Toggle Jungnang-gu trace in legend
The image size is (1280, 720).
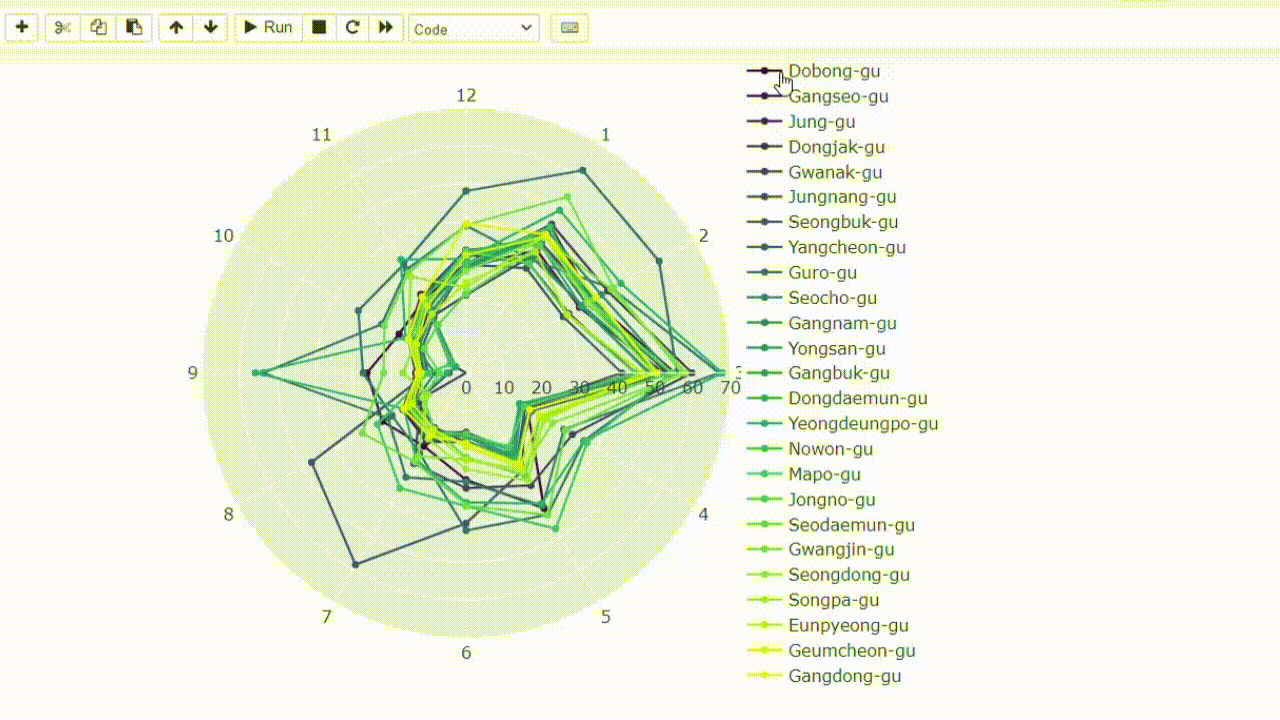(x=822, y=197)
